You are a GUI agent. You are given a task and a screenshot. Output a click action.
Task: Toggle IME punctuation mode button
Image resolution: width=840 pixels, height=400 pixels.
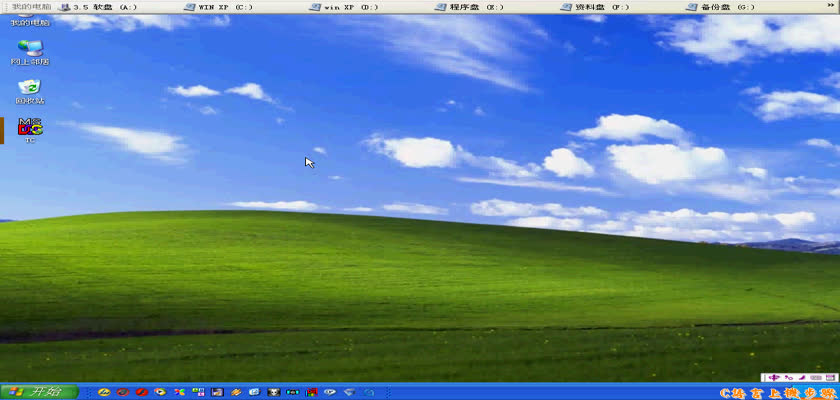pyautogui.click(x=789, y=378)
